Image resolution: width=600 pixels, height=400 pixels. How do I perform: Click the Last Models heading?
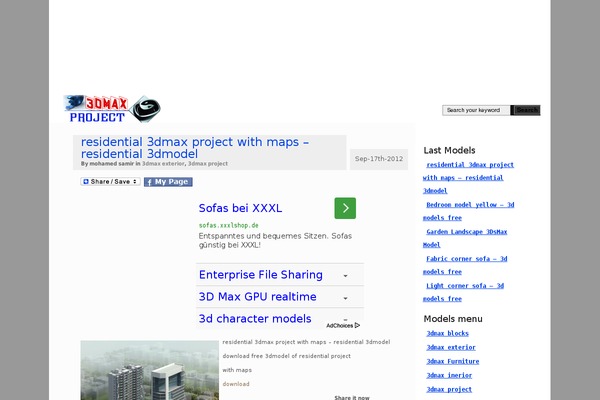tap(449, 150)
